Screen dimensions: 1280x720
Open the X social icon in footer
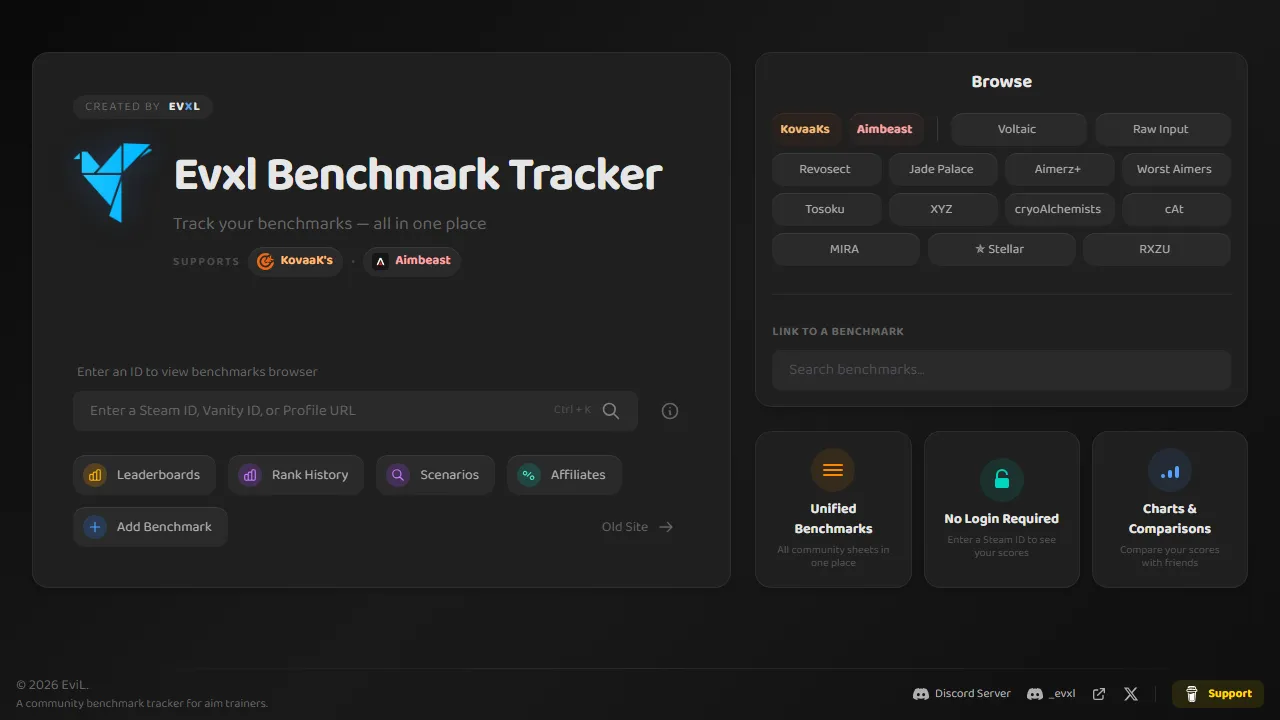[x=1131, y=694]
